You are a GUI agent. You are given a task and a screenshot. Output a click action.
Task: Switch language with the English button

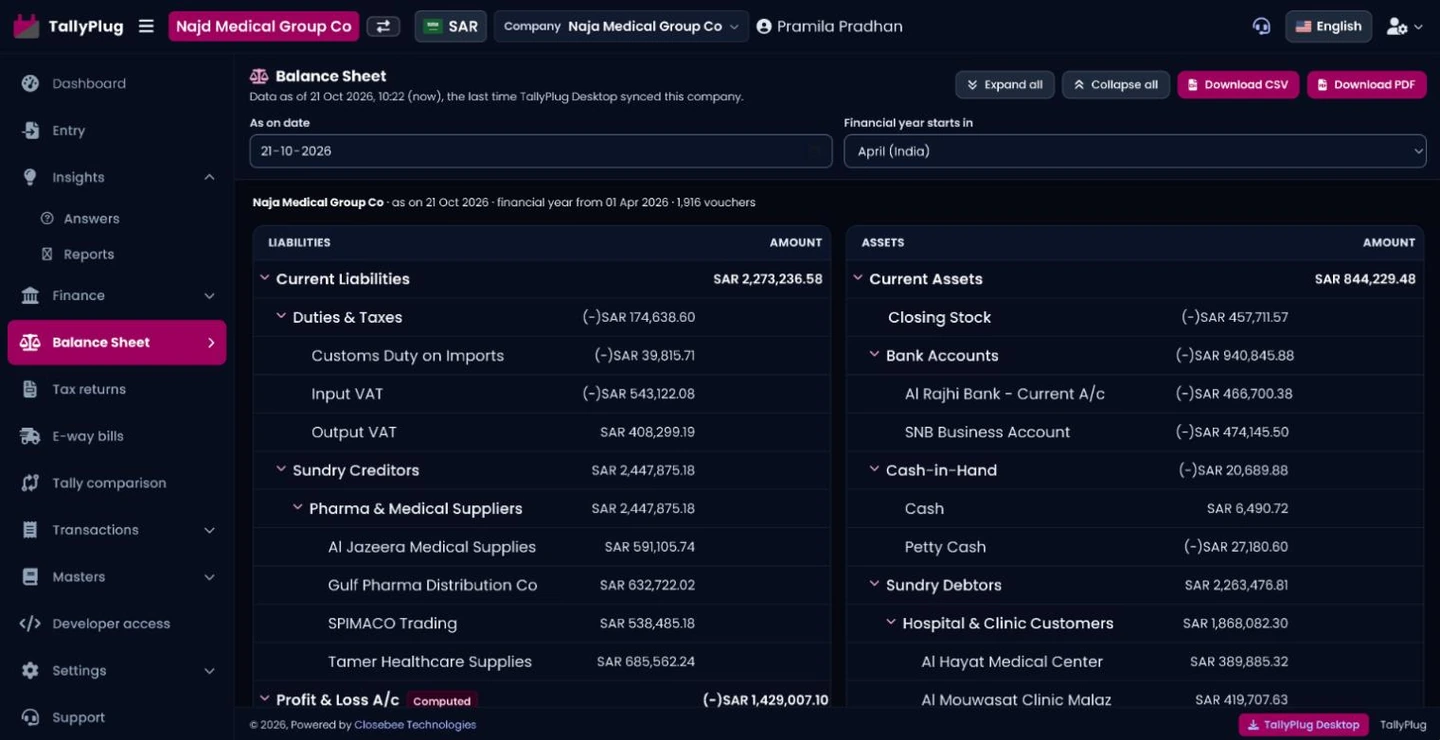click(1328, 26)
